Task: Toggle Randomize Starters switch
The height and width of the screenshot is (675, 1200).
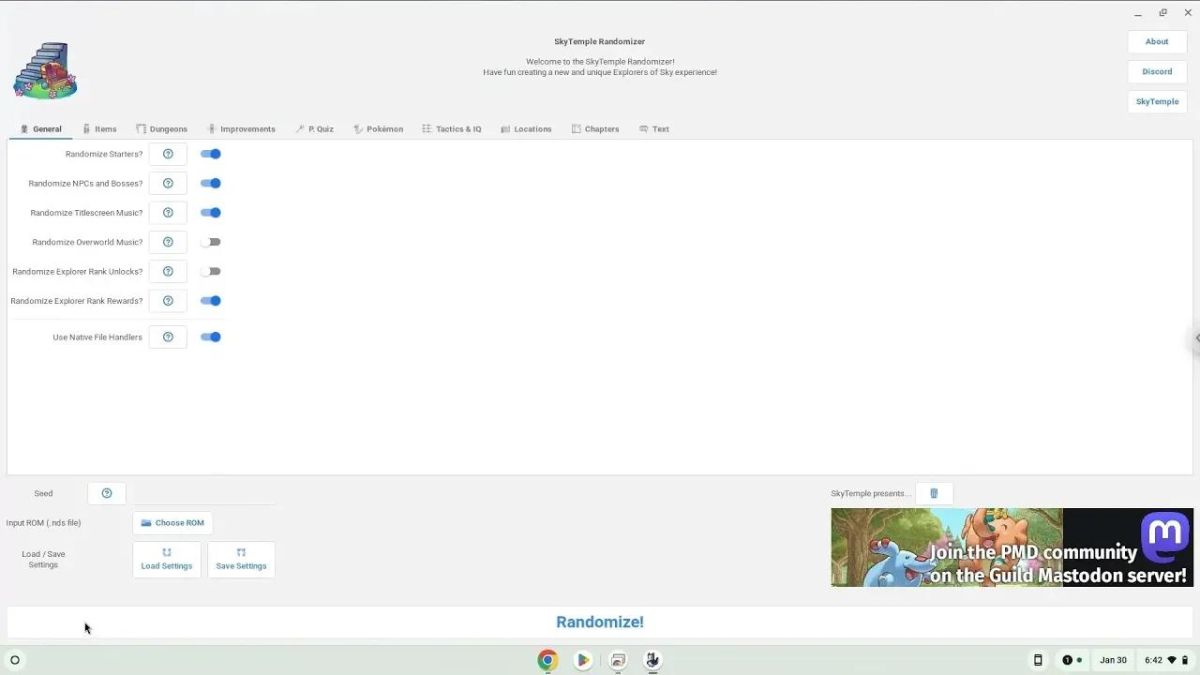Action: (x=210, y=154)
